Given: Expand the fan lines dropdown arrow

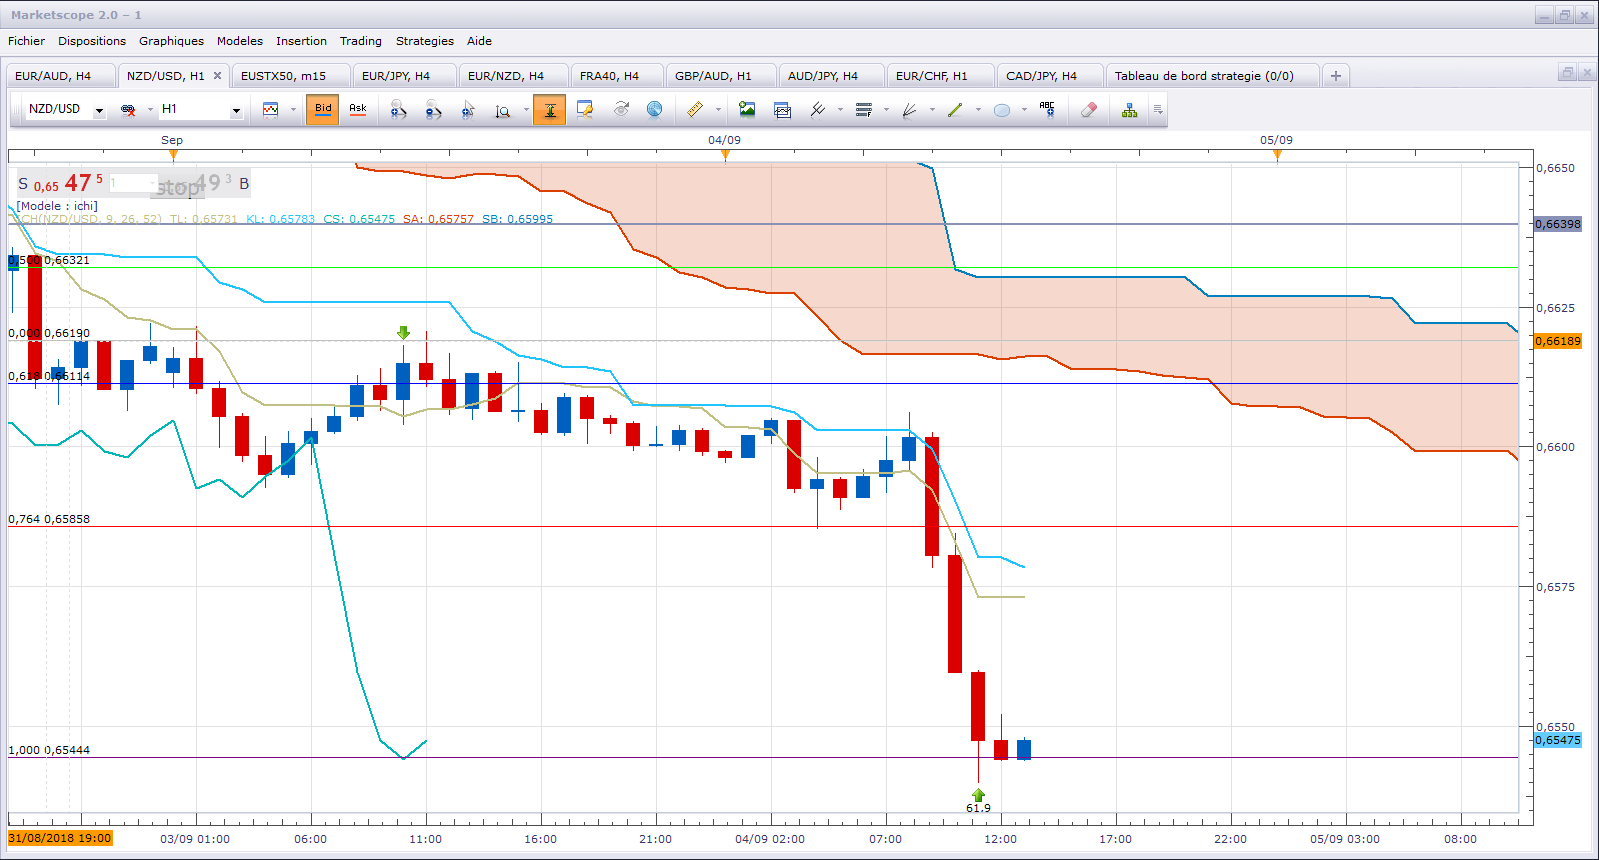Looking at the screenshot, I should pyautogui.click(x=932, y=110).
